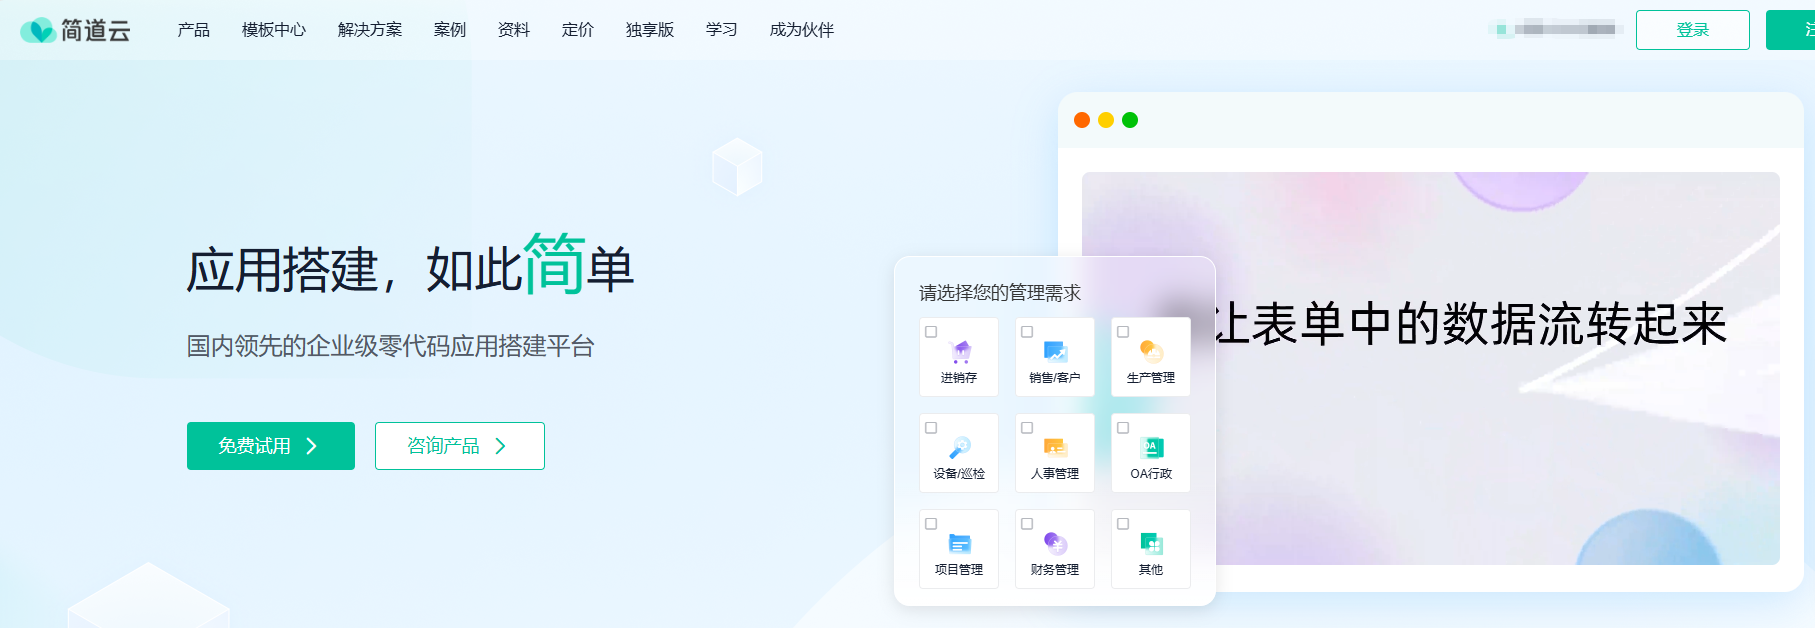The width and height of the screenshot is (1815, 628).
Task: Click the 免费试用 button
Action: point(270,446)
